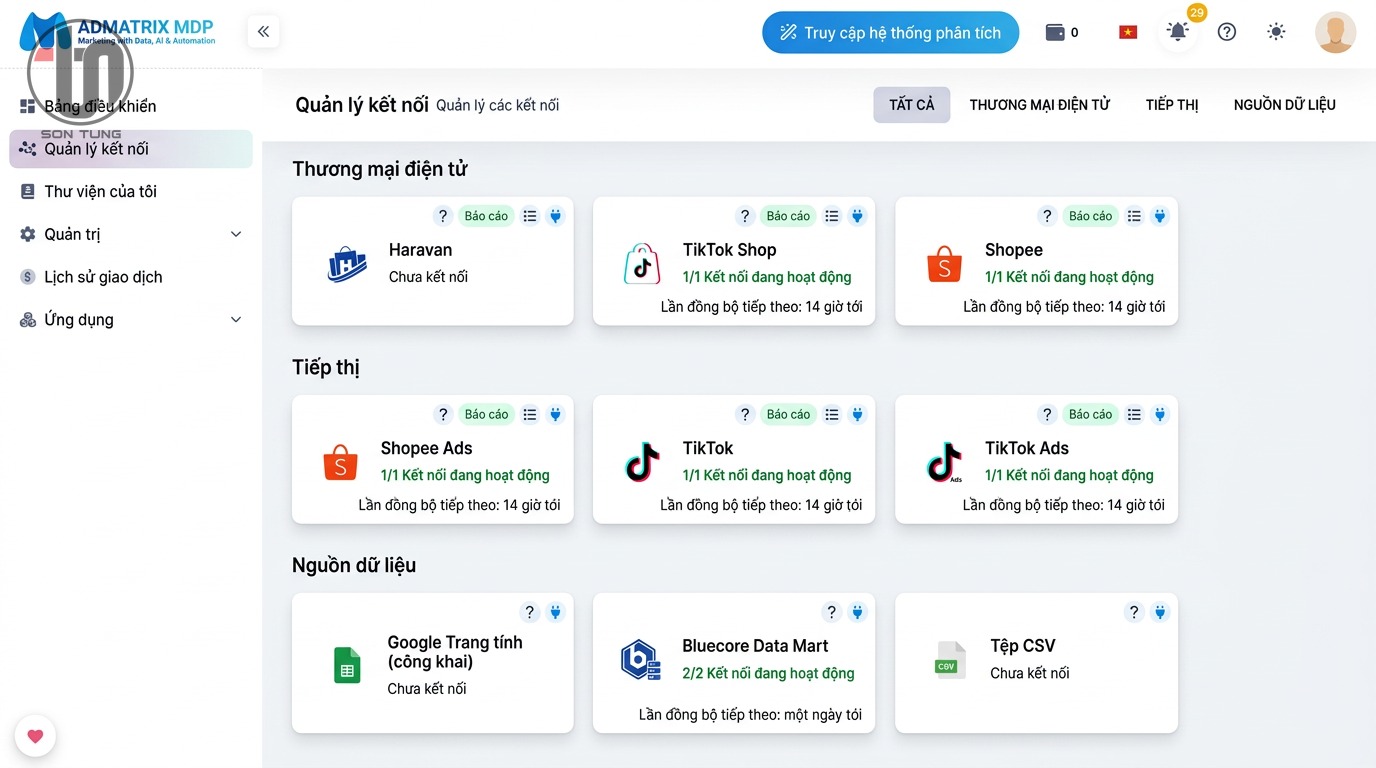Click the plug icon on TikTok Ads card
Screen dimensions: 1376x768
tap(1160, 414)
